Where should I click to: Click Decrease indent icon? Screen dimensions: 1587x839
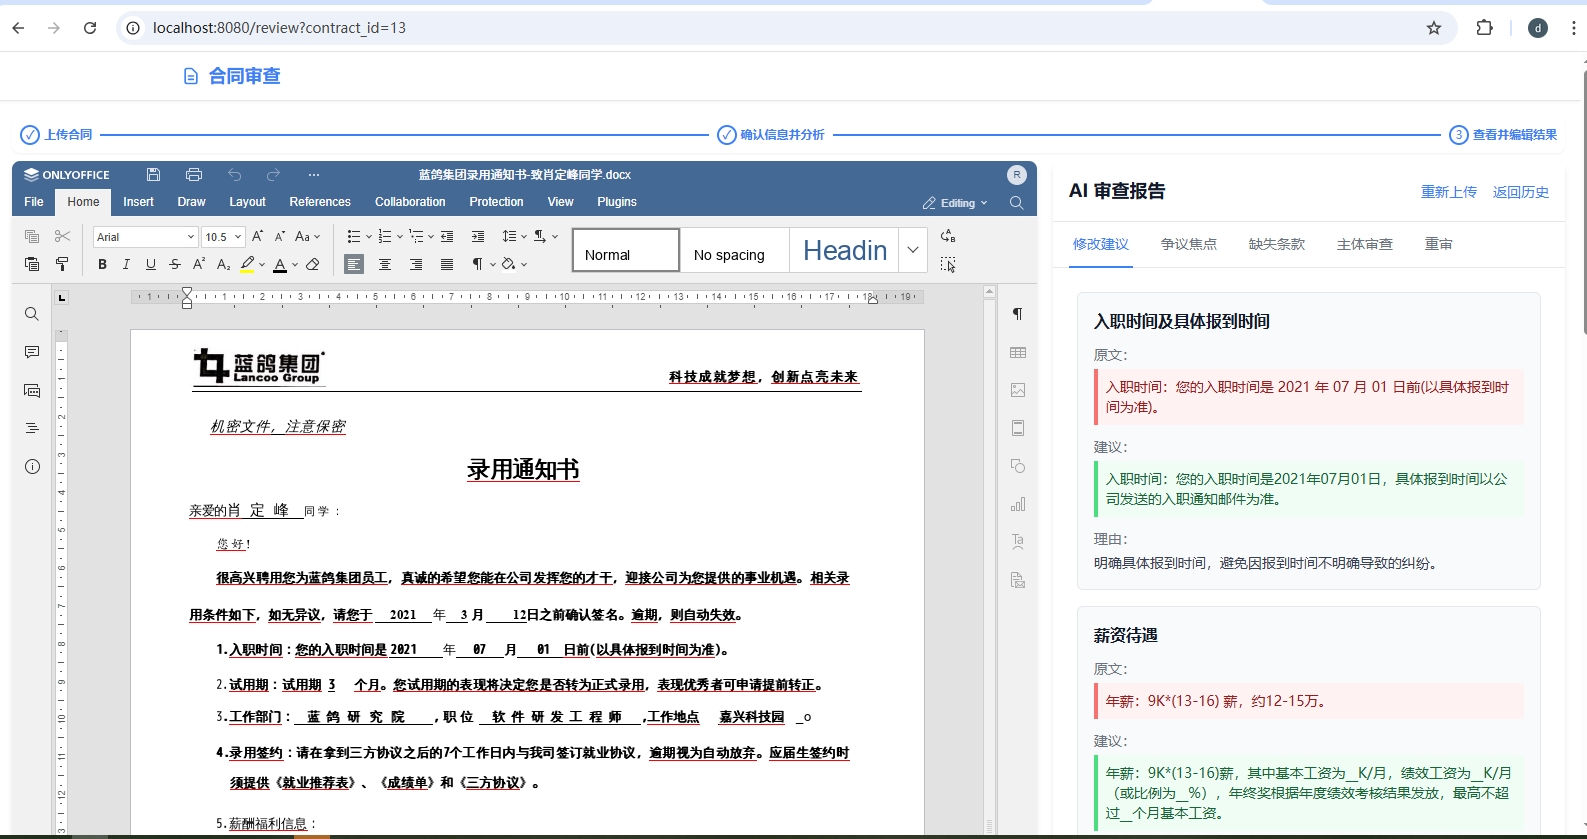pos(447,237)
